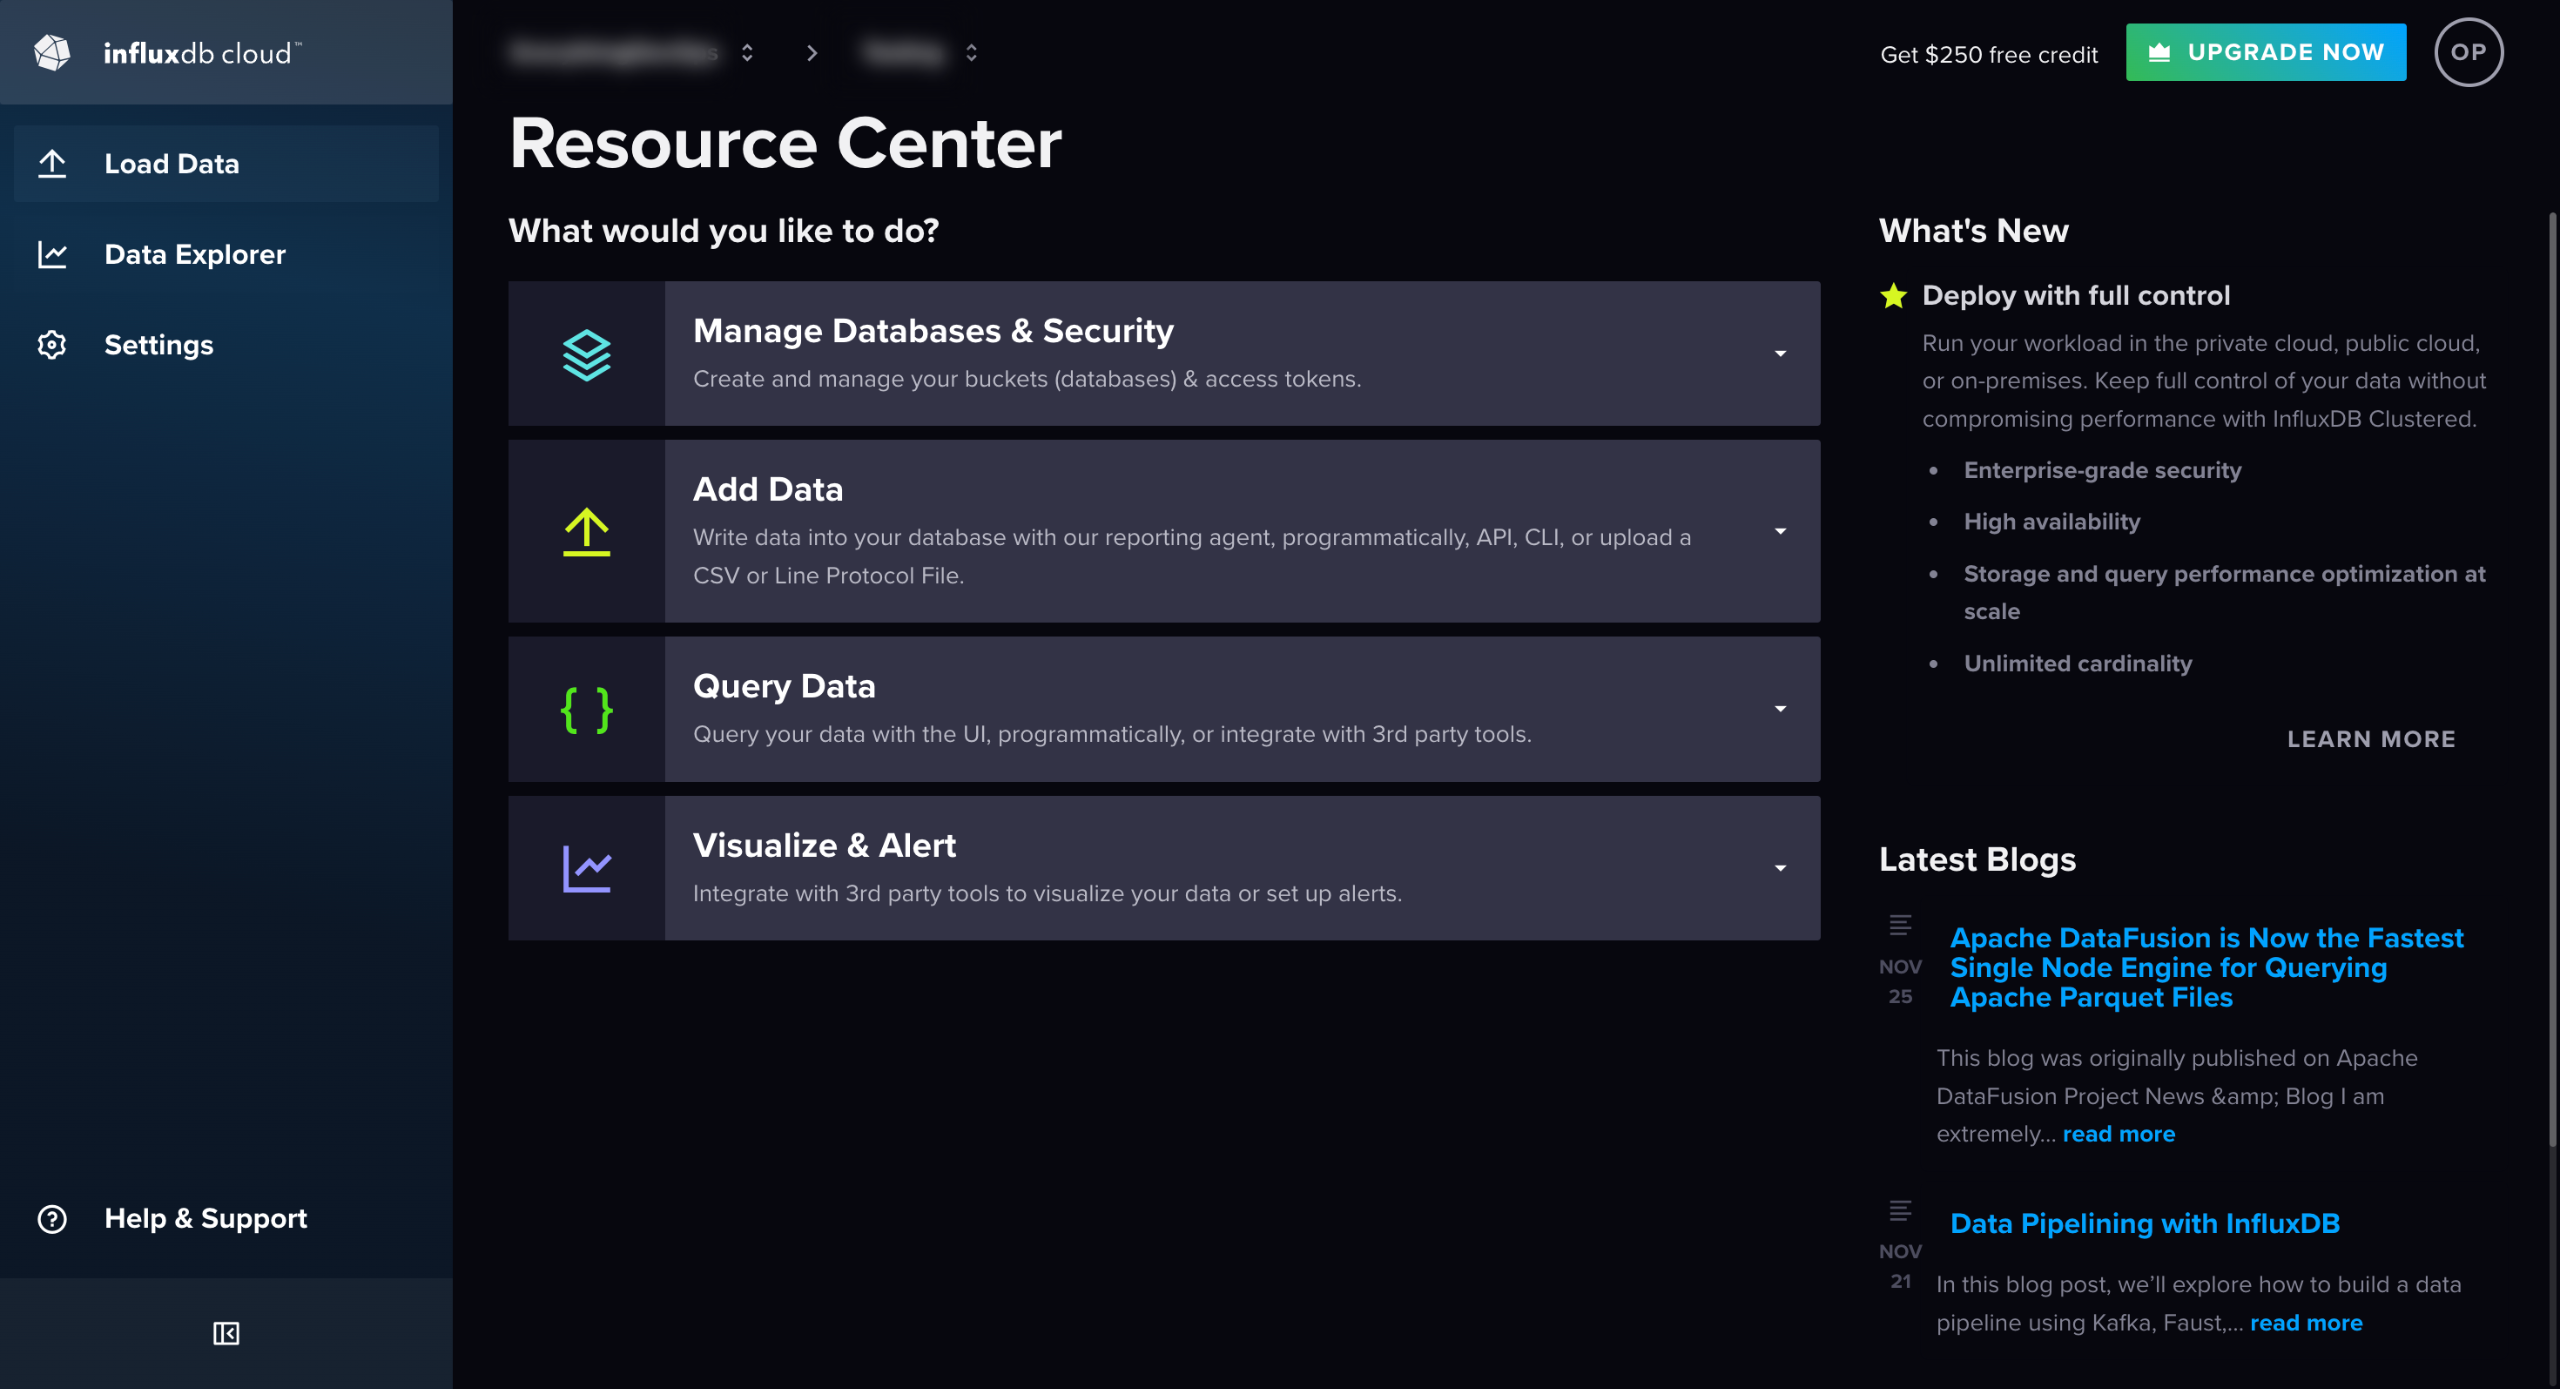The image size is (2560, 1389).
Task: Click the stacked layers Manage Databases icon
Action: [x=586, y=354]
